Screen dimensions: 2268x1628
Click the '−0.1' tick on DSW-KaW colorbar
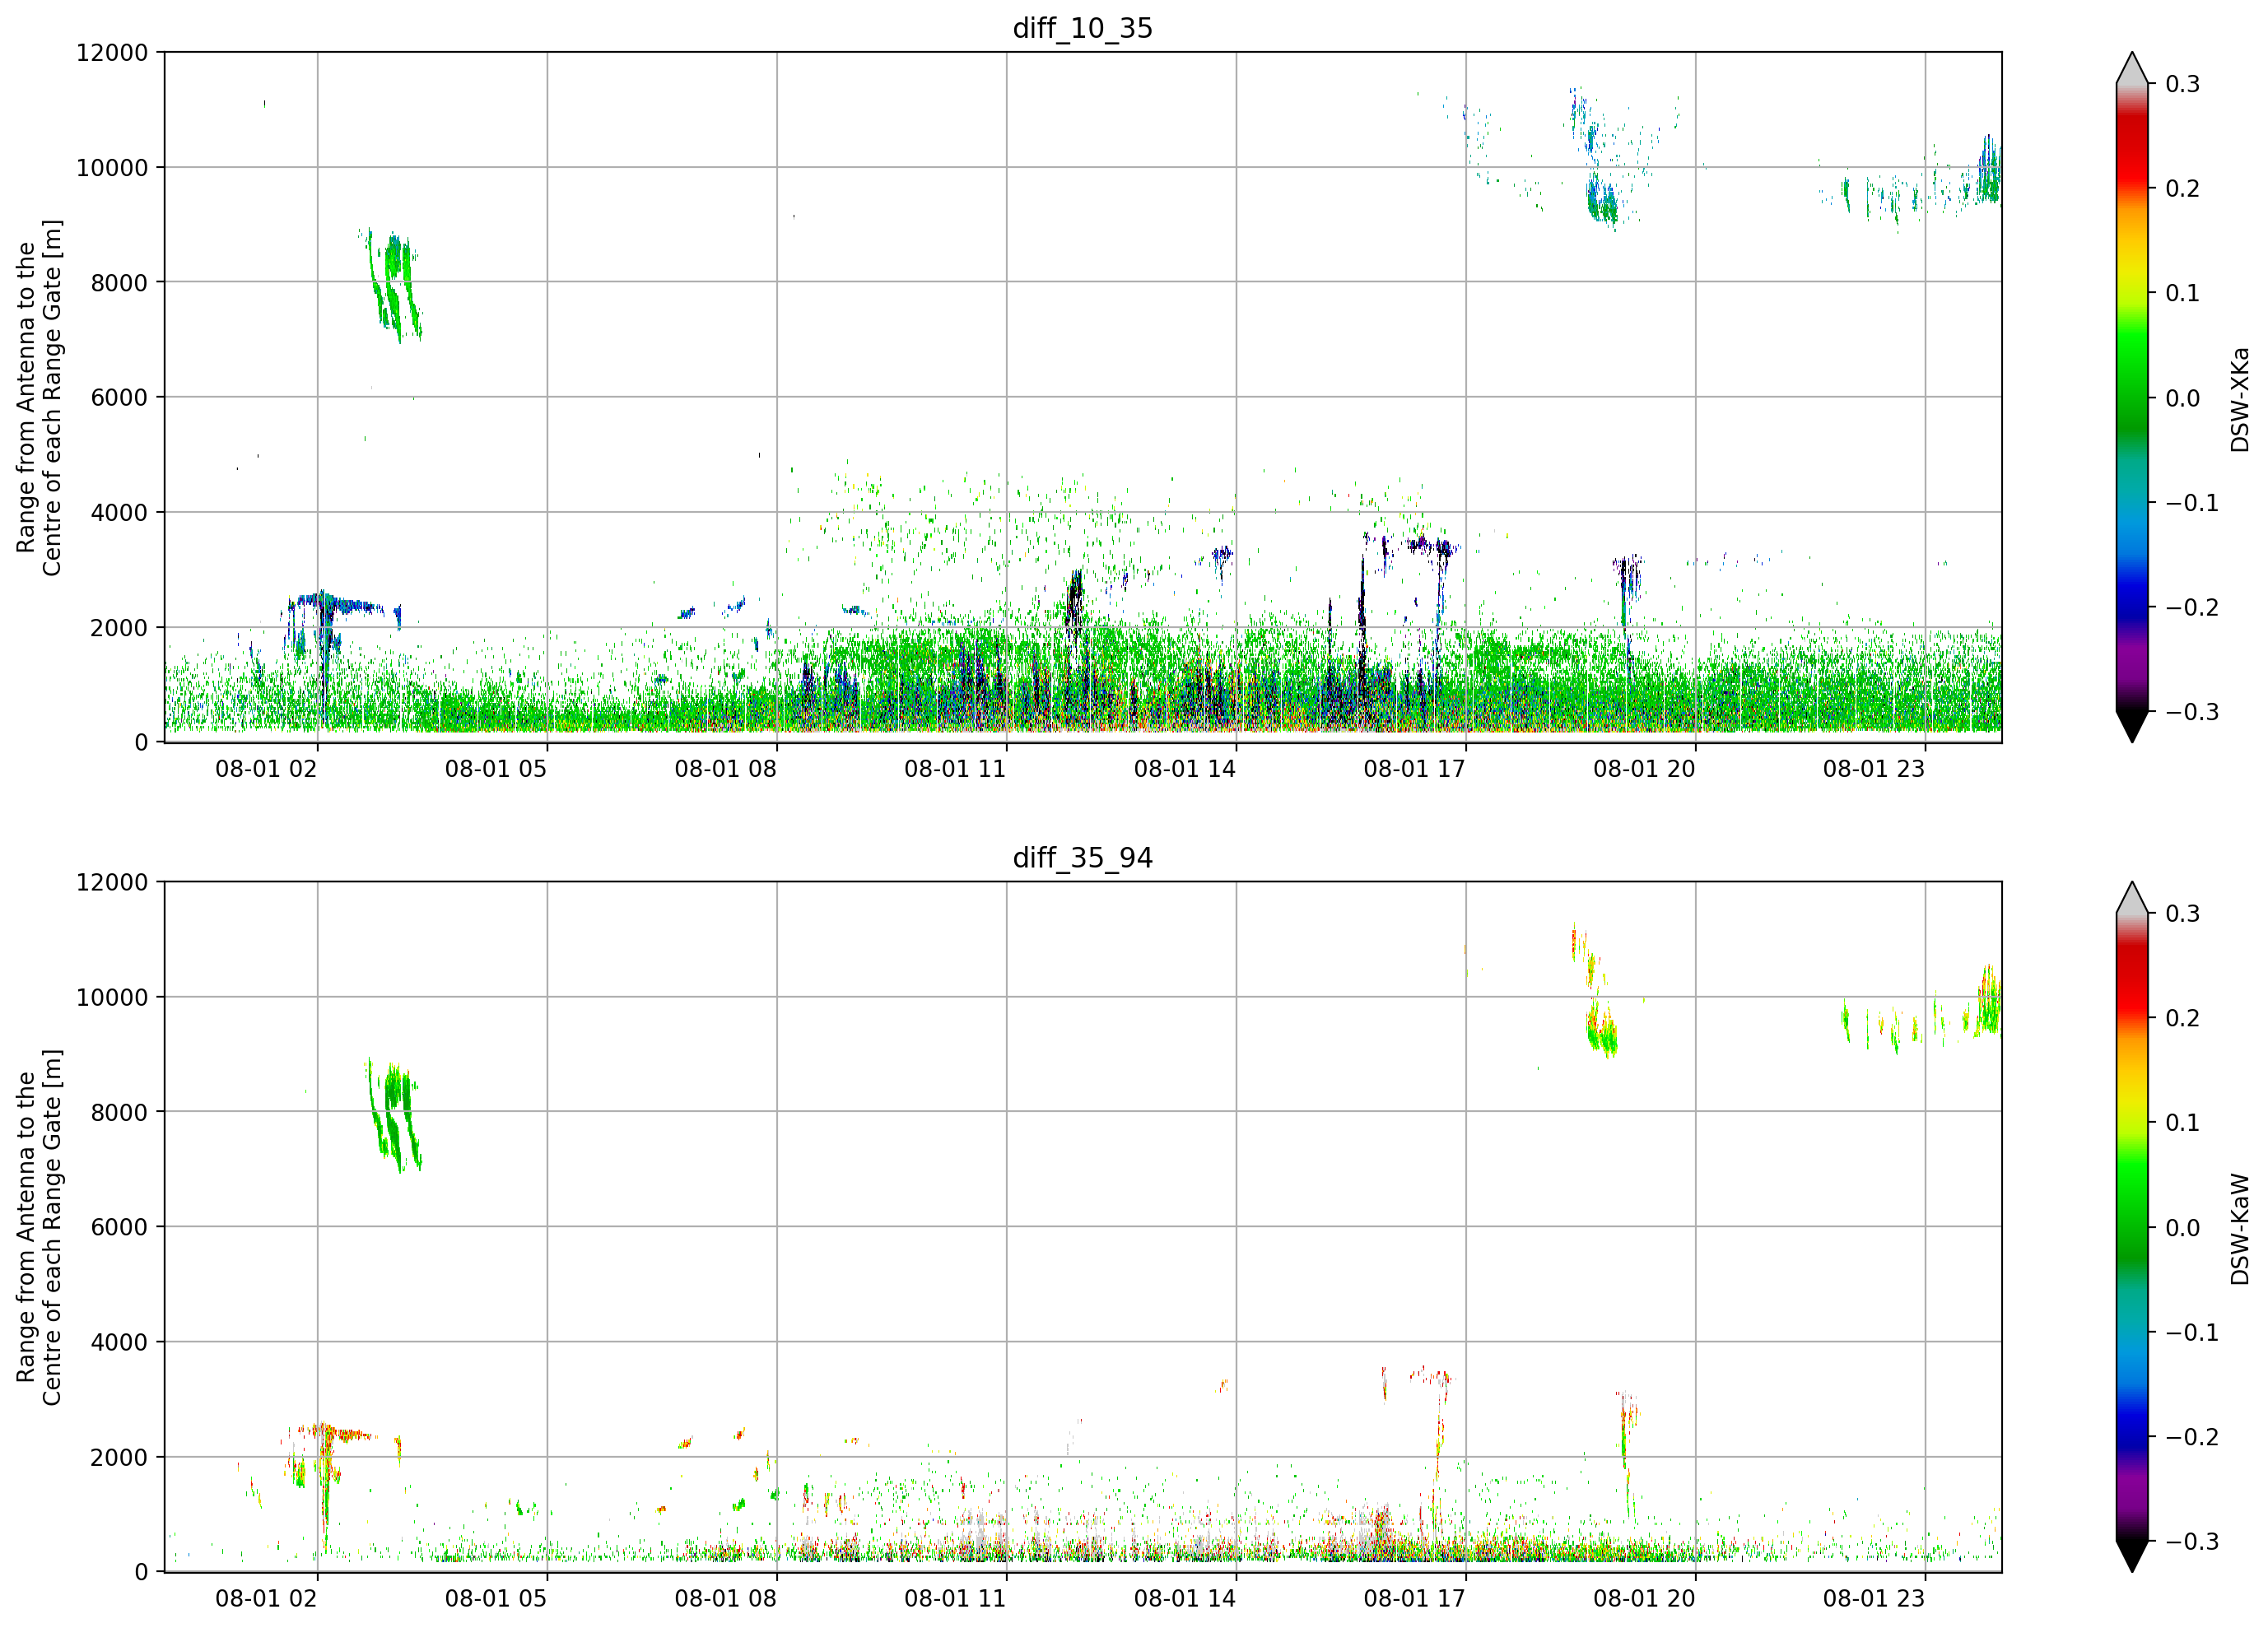pos(2192,1332)
